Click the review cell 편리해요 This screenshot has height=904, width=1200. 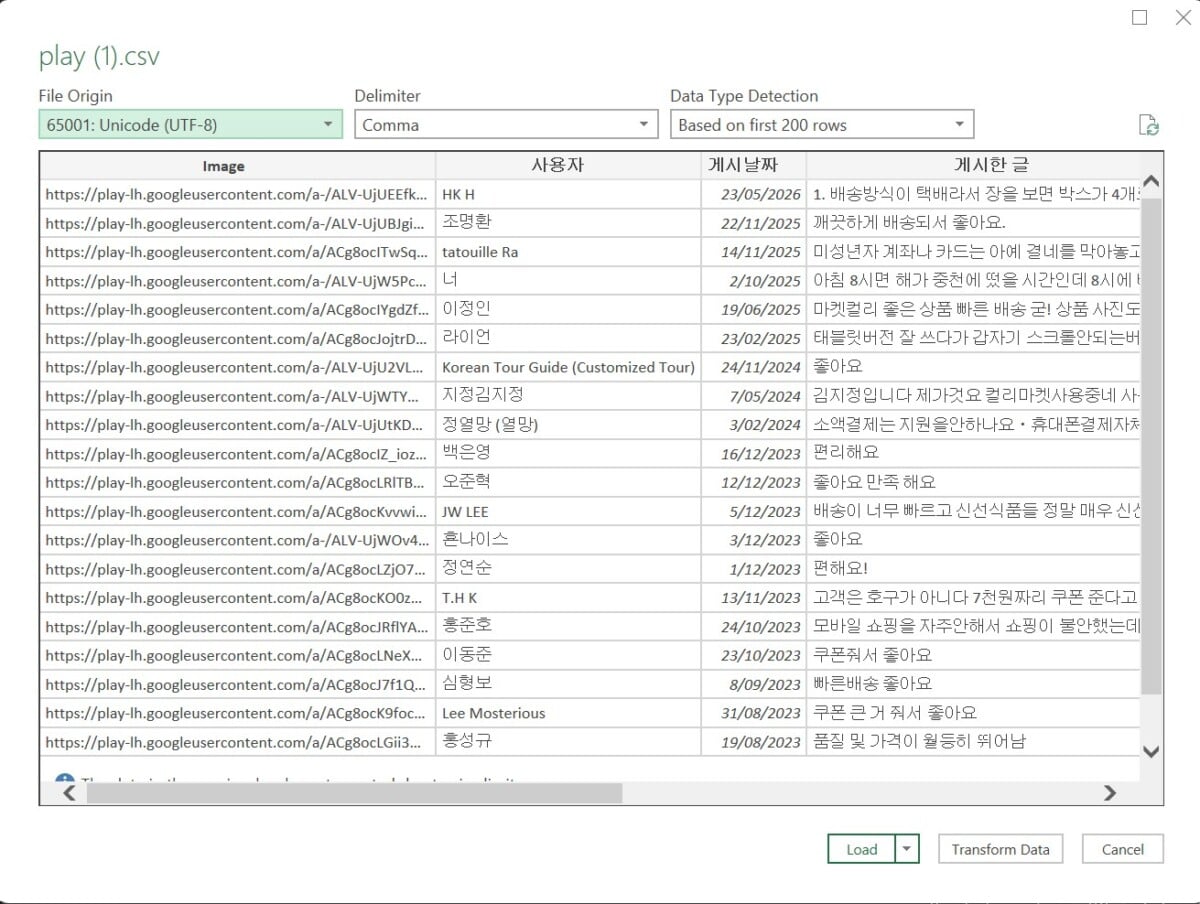[x=973, y=454]
